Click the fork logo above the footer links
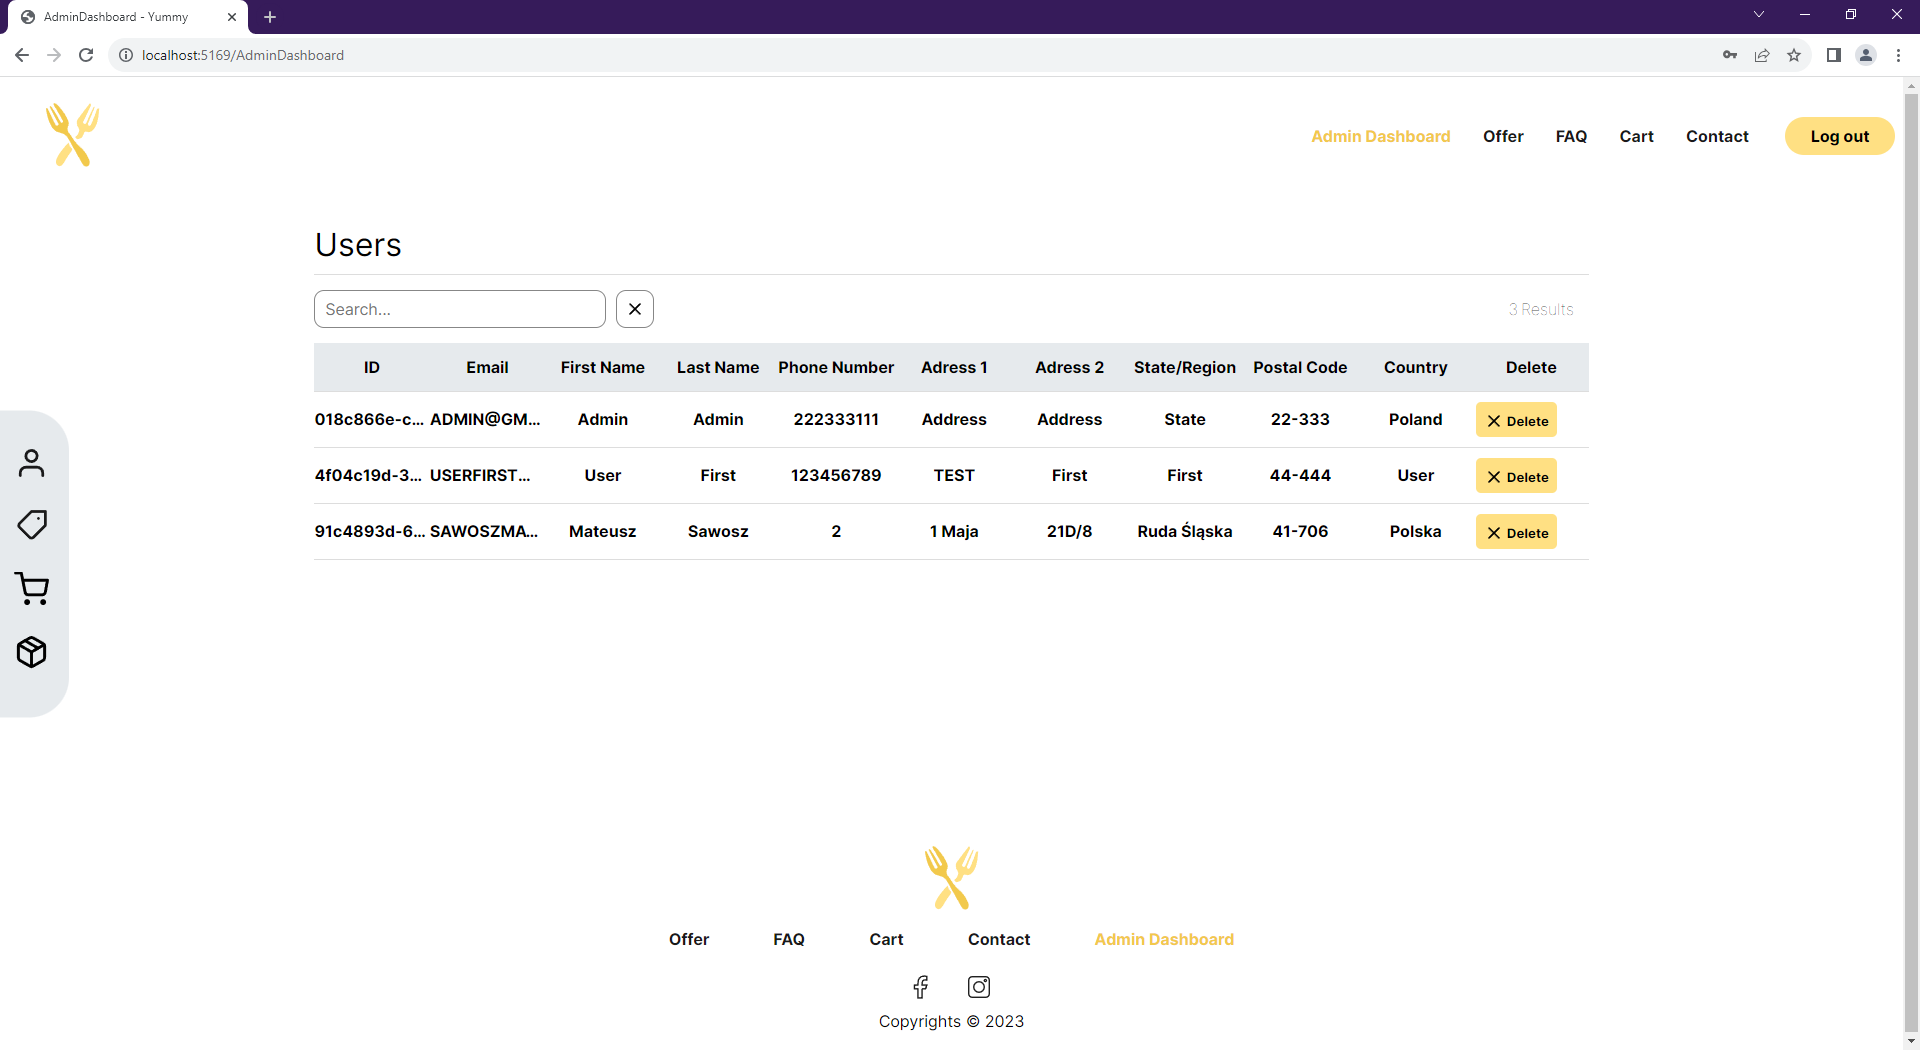The image size is (1920, 1050). click(x=951, y=877)
